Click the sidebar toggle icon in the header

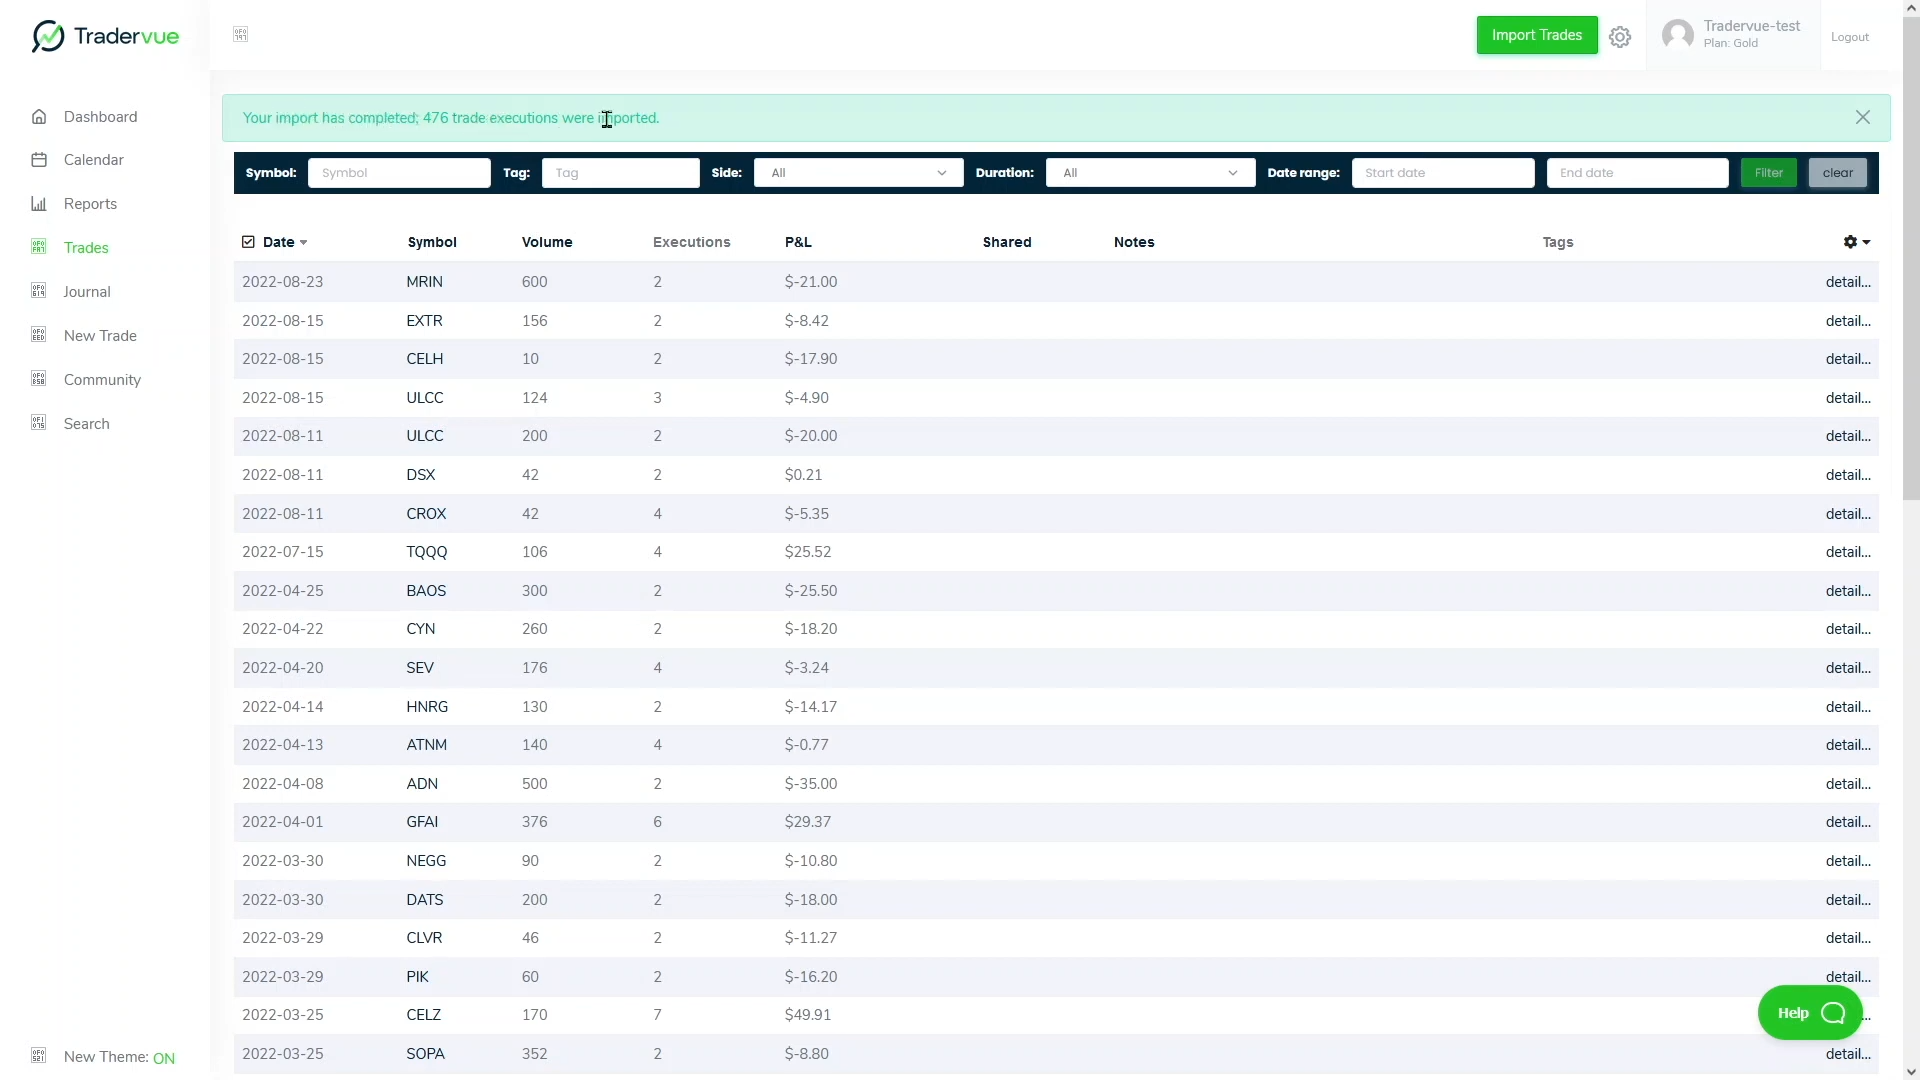(241, 35)
